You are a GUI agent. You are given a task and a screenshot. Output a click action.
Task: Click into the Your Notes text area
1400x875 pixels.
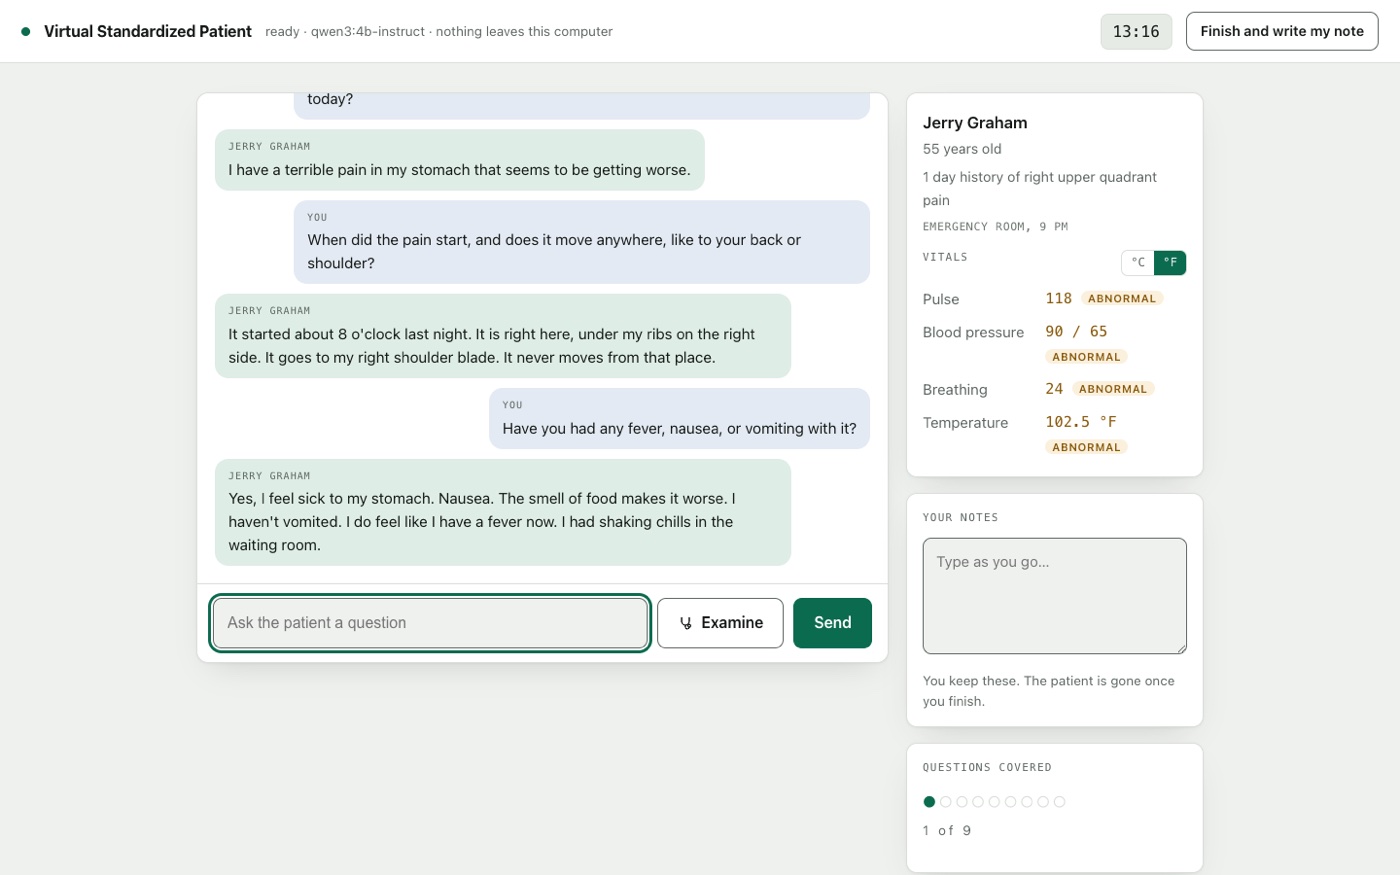pos(1054,596)
